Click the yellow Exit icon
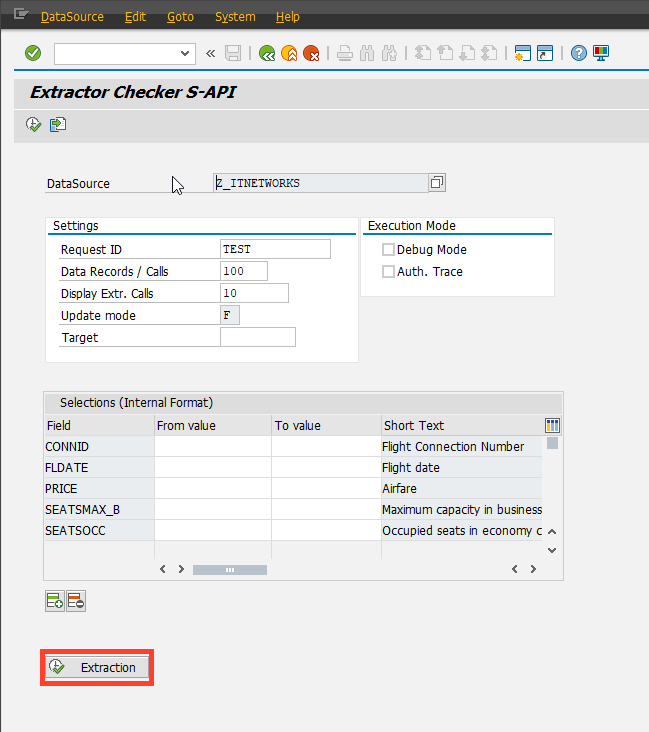Screen dimensions: 649x732 pos(289,53)
